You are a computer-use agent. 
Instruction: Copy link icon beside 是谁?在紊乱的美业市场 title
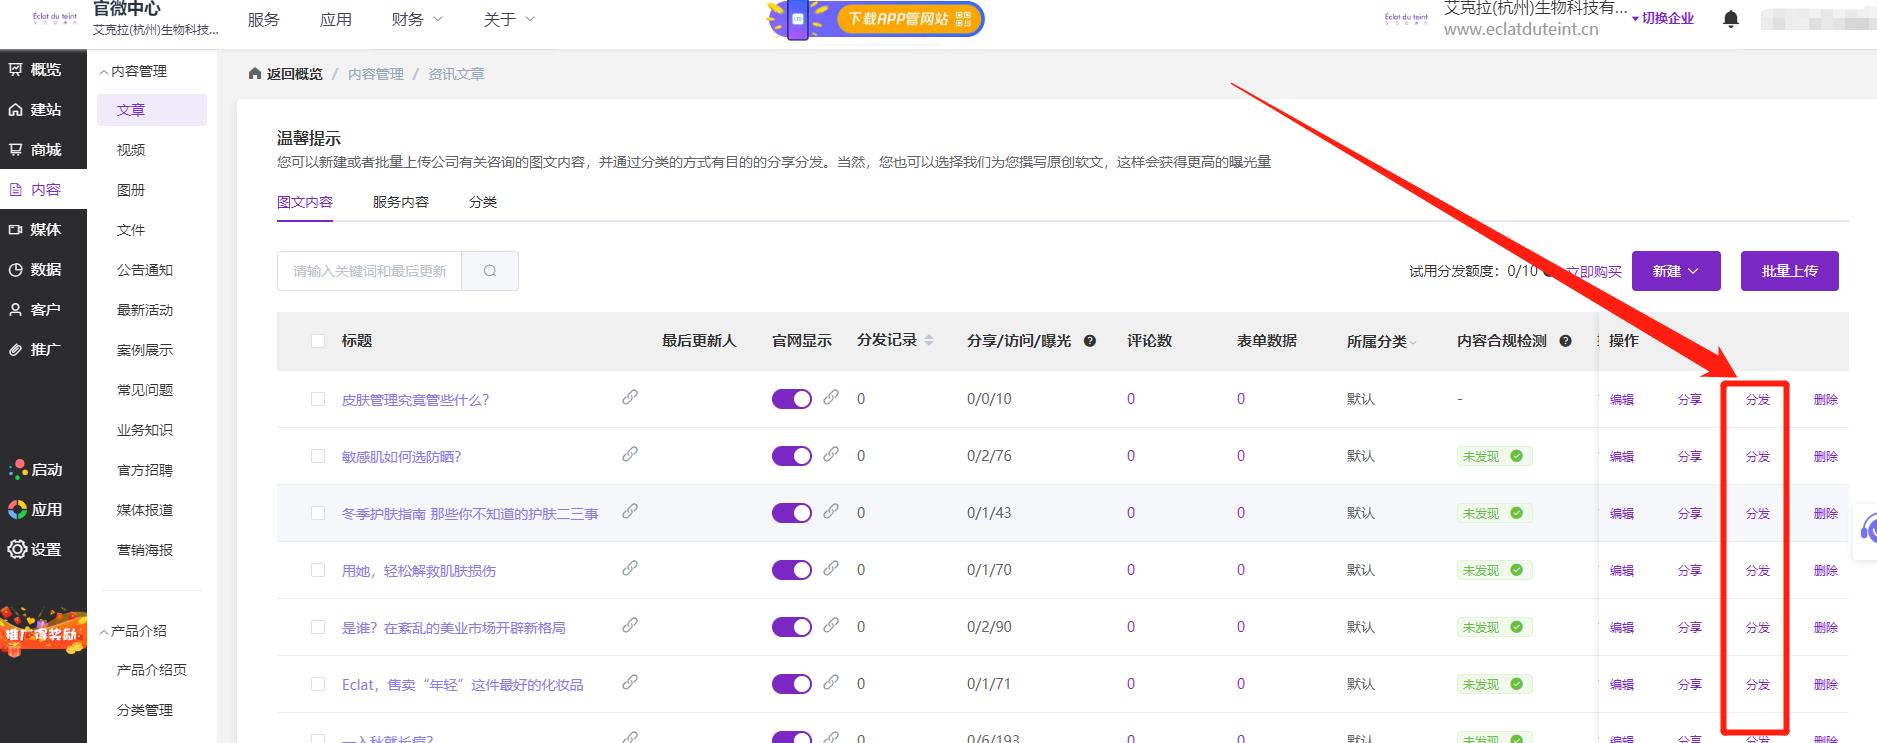pyautogui.click(x=630, y=625)
